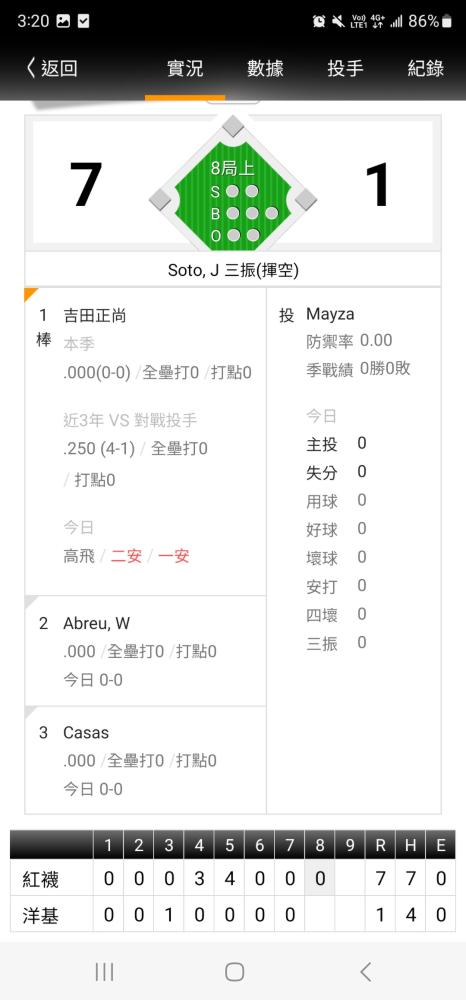Tap the 紅襪 team row in the scoreboard
This screenshot has height=1000, width=466.
(x=233, y=879)
